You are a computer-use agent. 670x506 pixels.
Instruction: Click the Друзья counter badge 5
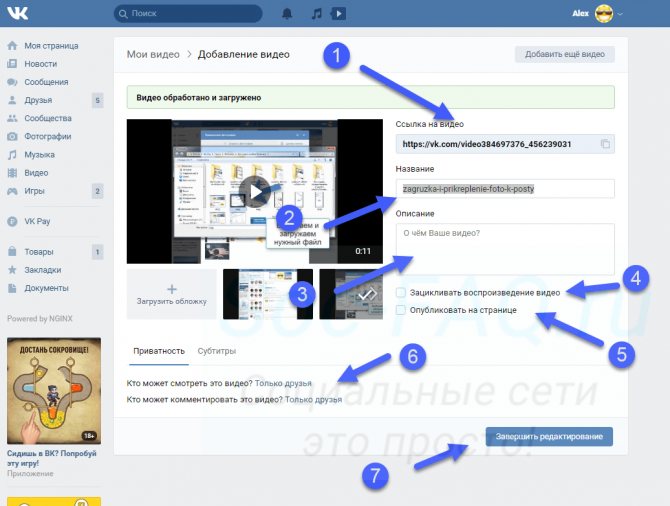(x=97, y=100)
